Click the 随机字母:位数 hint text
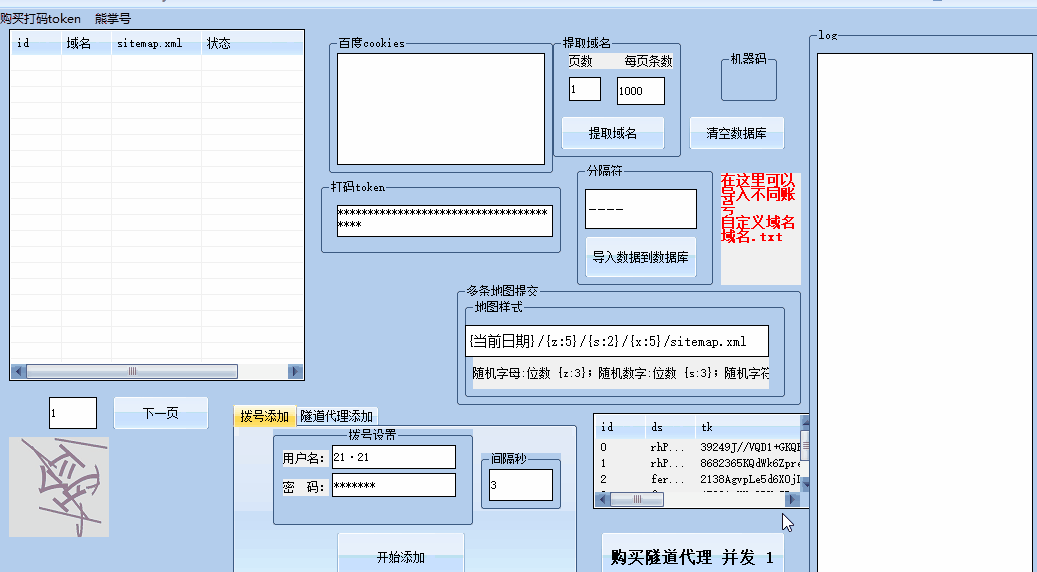The image size is (1037, 572). pos(620,374)
